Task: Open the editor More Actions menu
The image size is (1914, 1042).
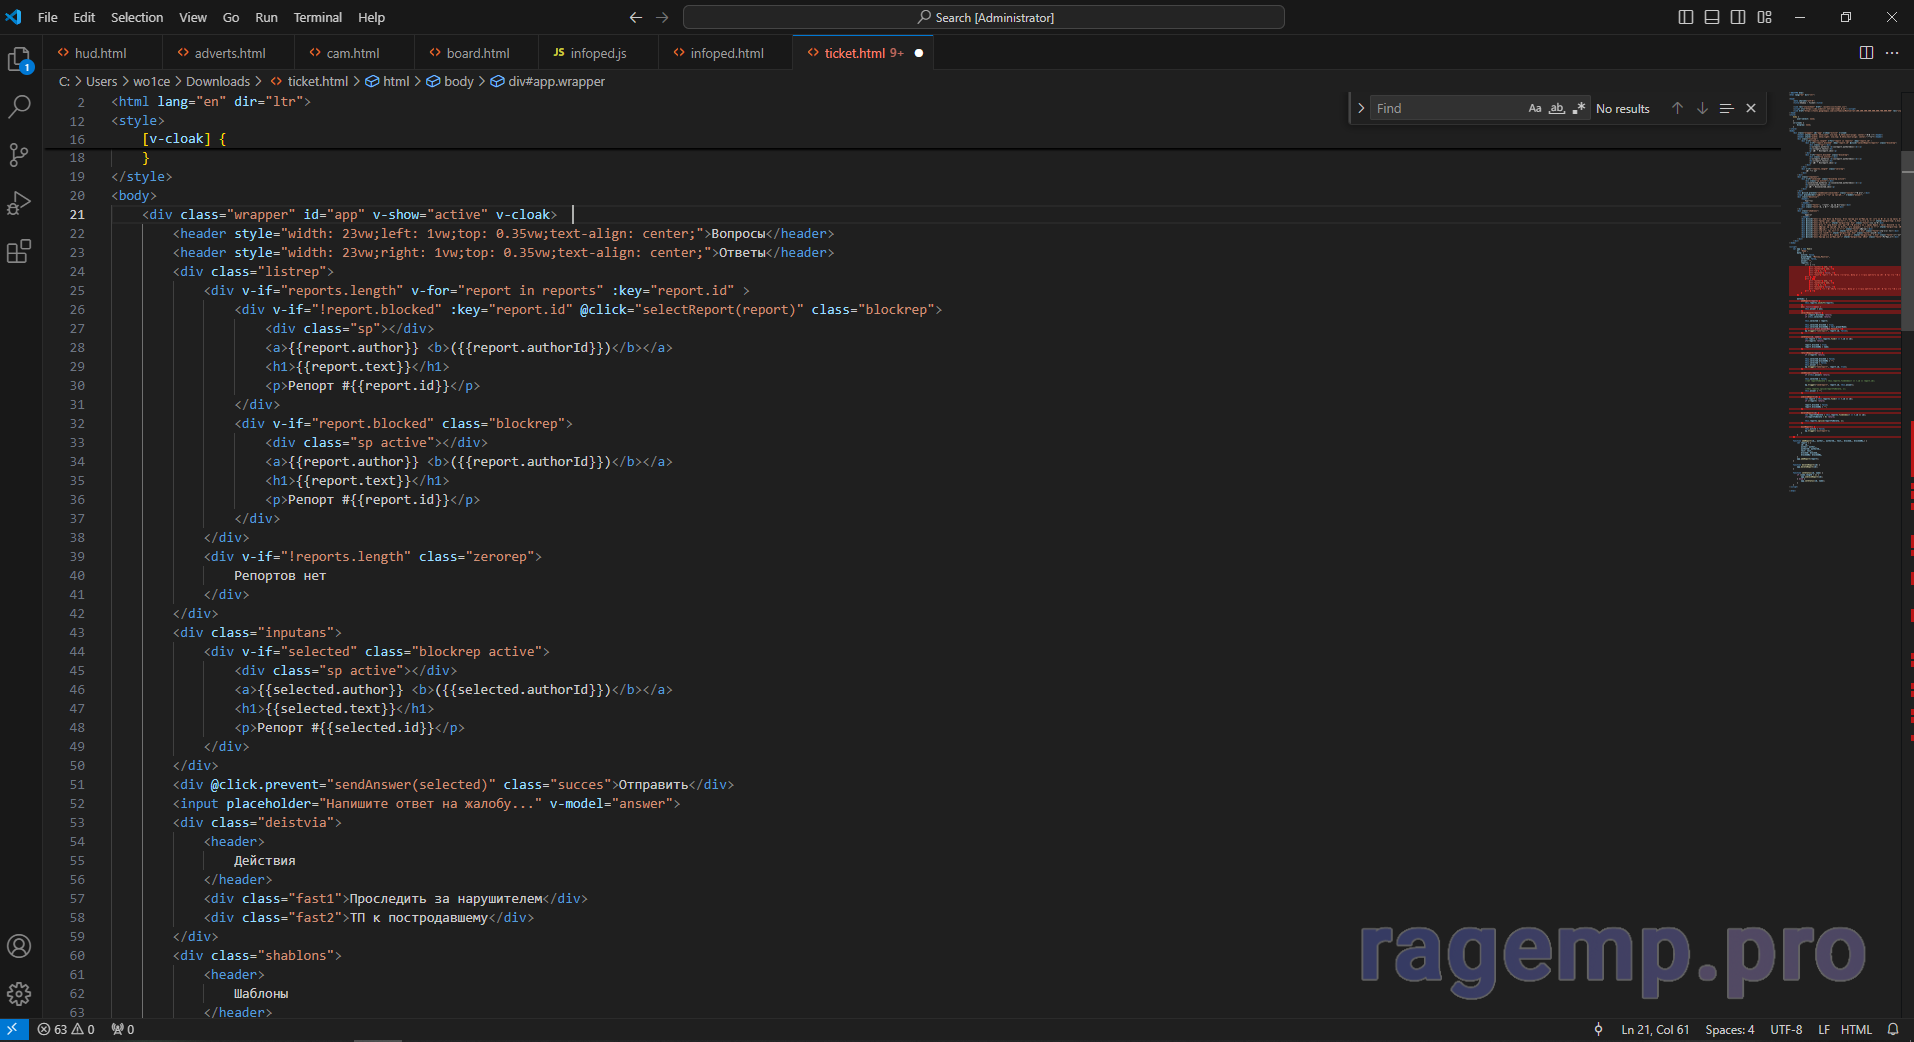Action: pyautogui.click(x=1892, y=53)
